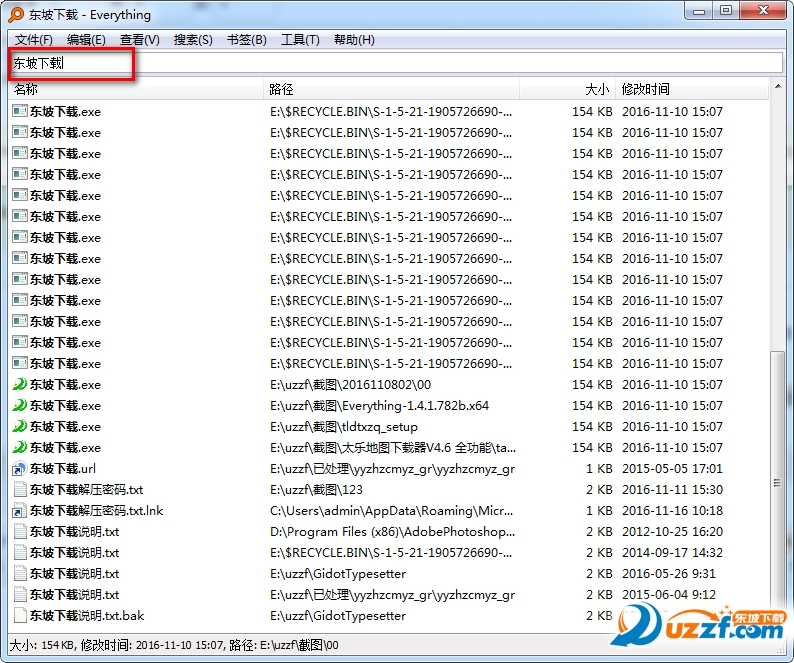
Task: Open the 书签(B) menu
Action: (247, 40)
